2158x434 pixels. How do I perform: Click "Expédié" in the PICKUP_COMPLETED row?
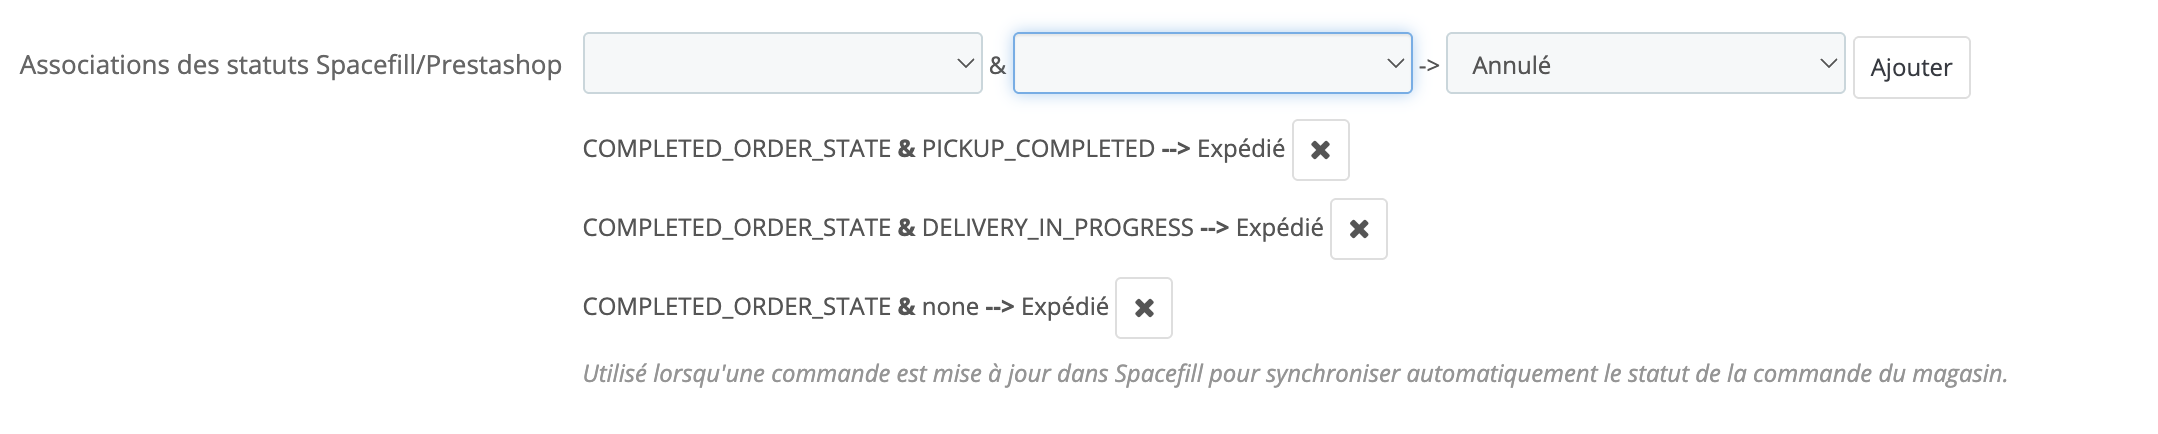point(1240,149)
